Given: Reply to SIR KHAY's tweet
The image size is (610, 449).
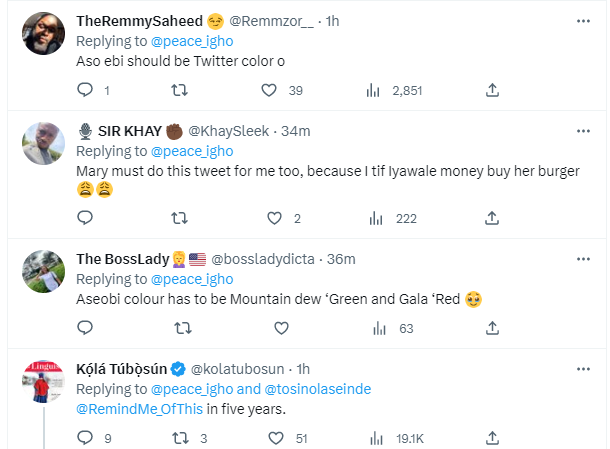Looking at the screenshot, I should pos(85,218).
